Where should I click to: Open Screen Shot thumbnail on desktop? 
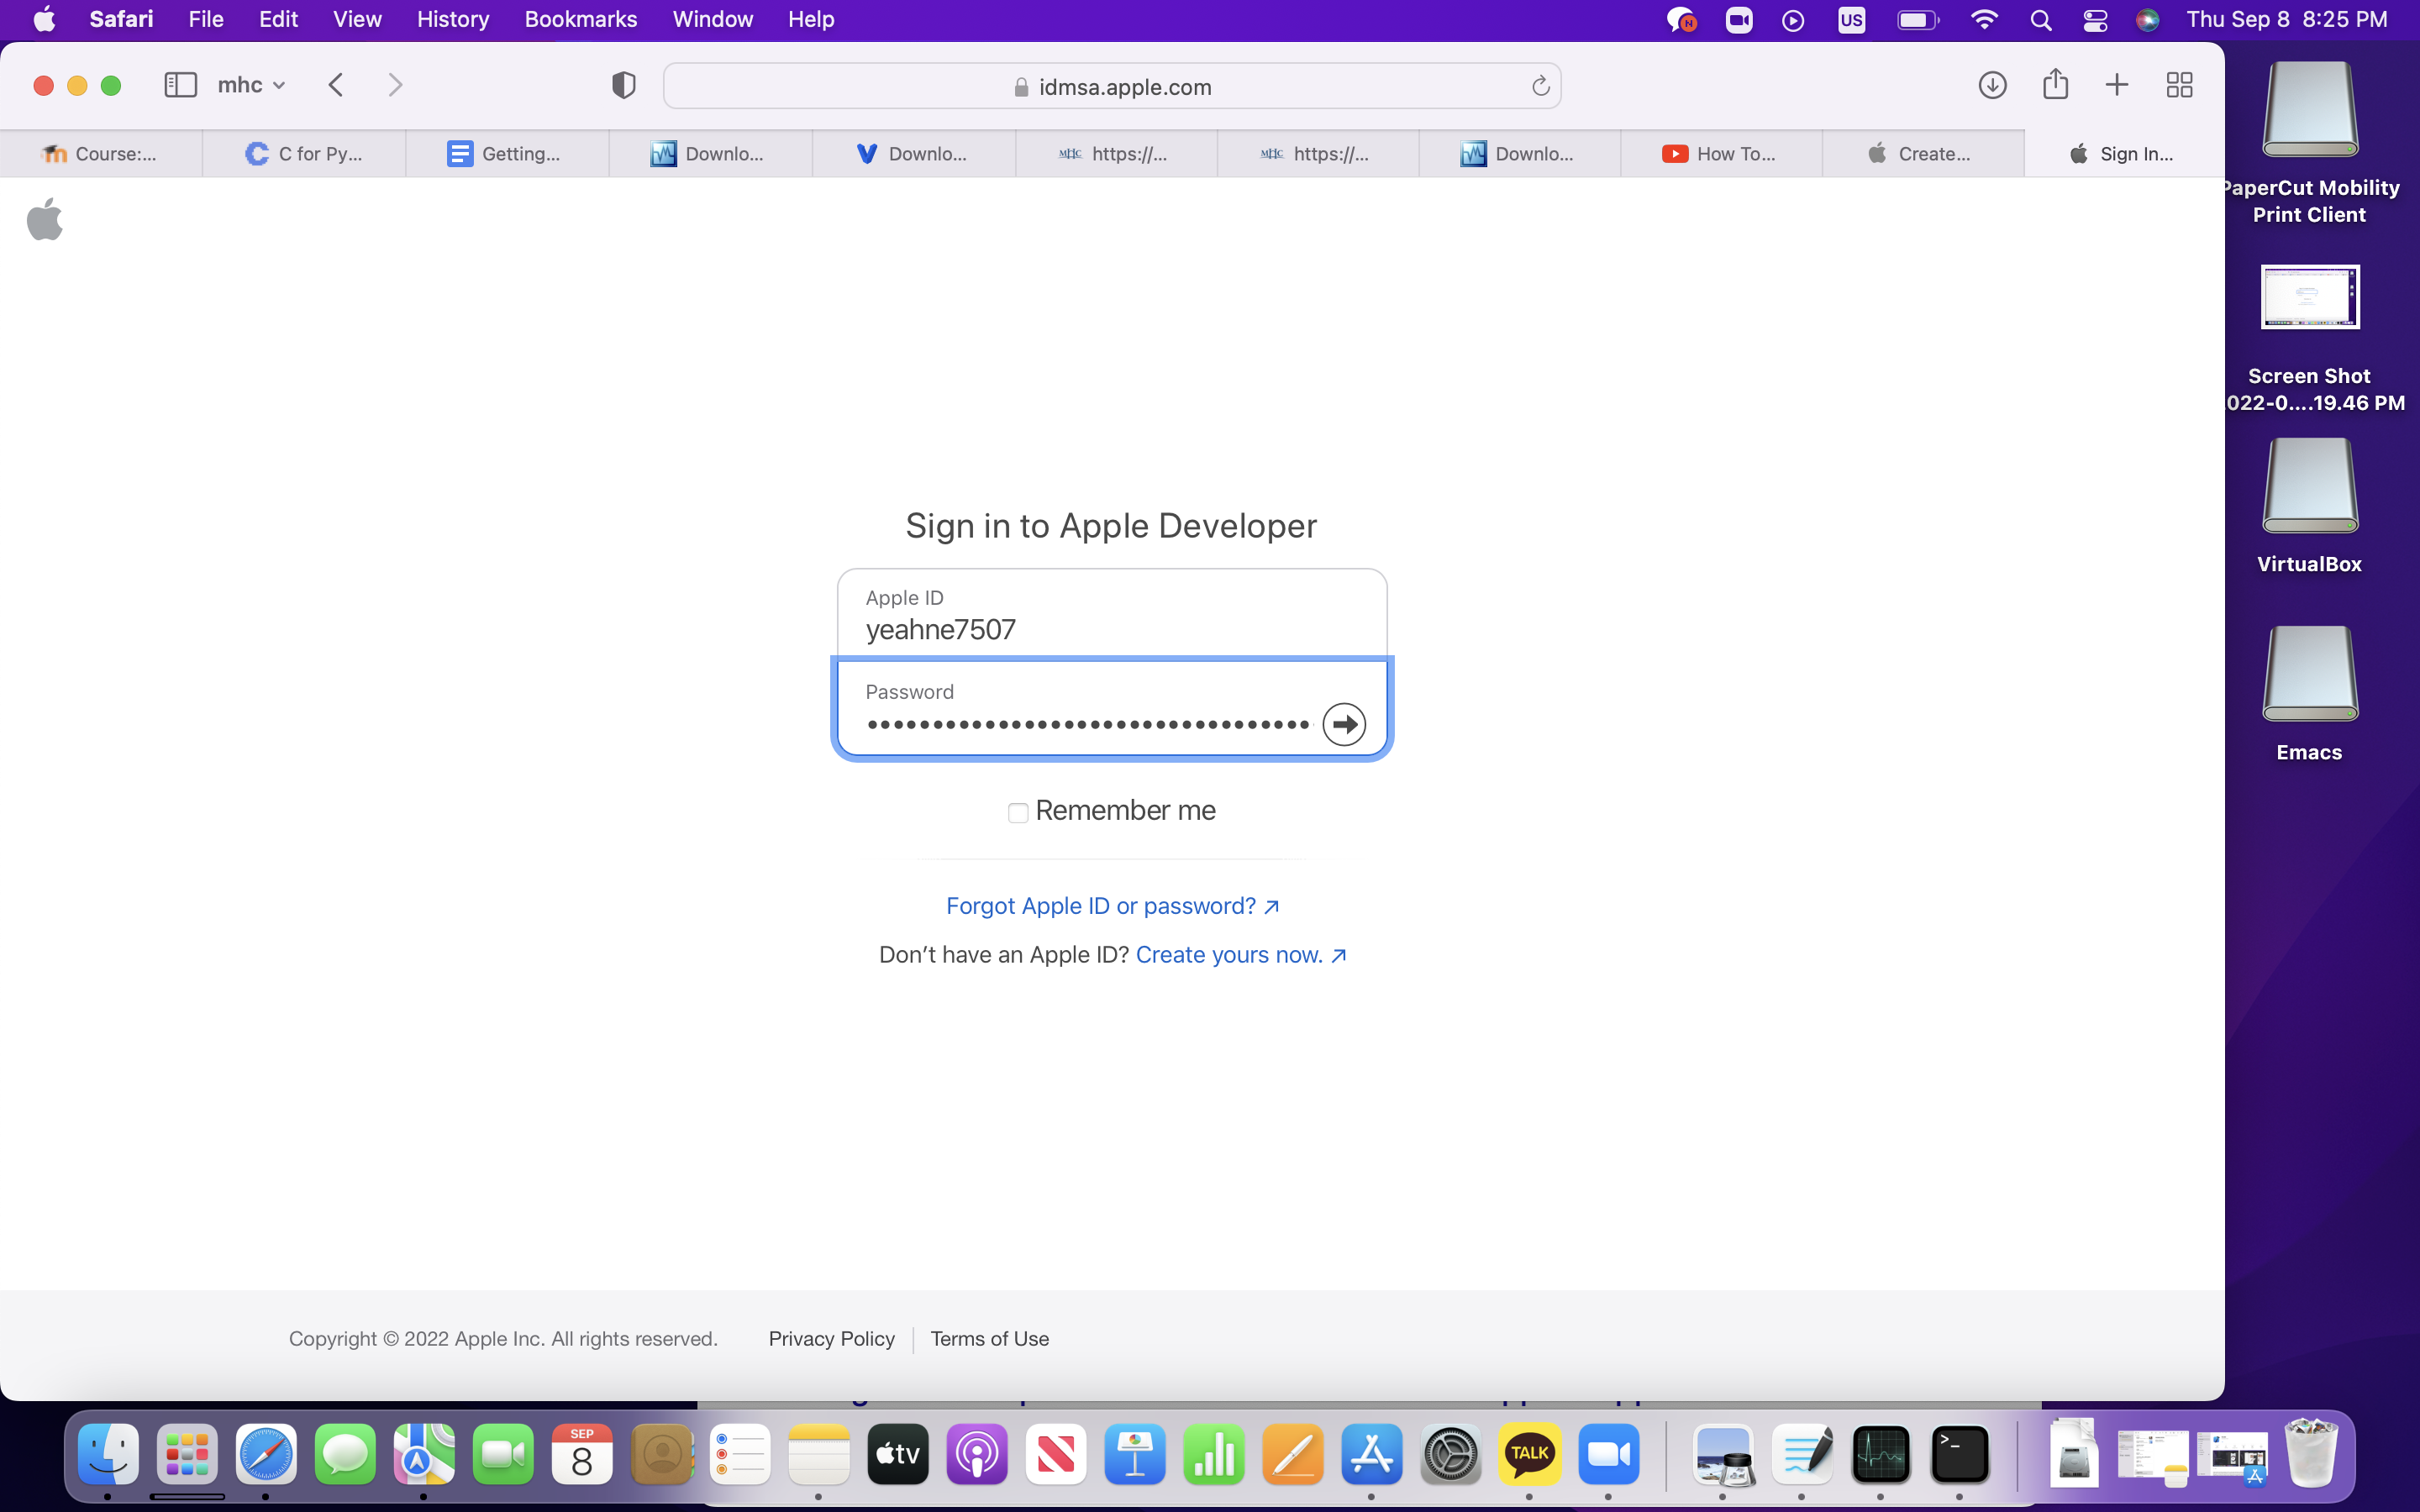click(2309, 297)
